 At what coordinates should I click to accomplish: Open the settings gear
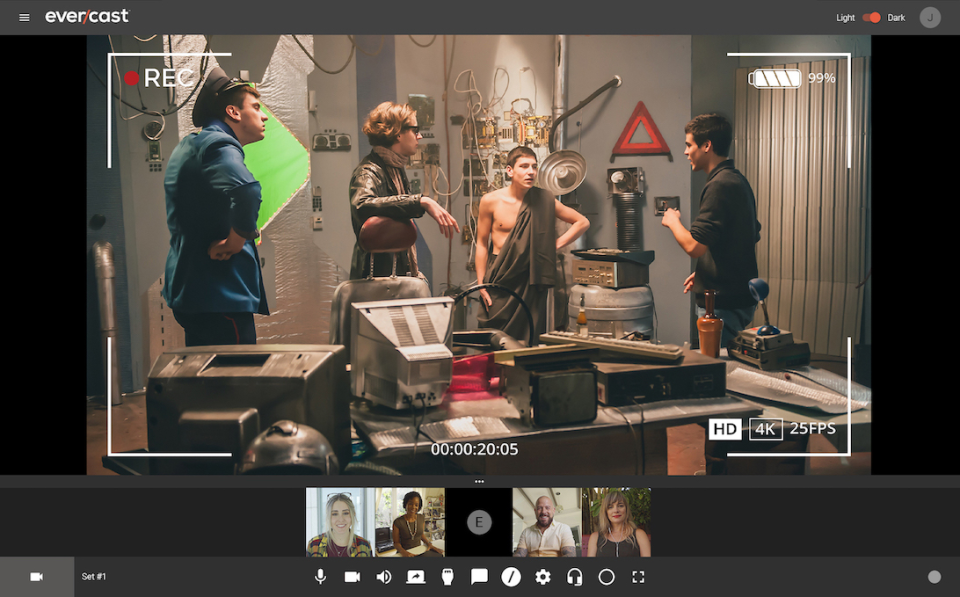543,577
